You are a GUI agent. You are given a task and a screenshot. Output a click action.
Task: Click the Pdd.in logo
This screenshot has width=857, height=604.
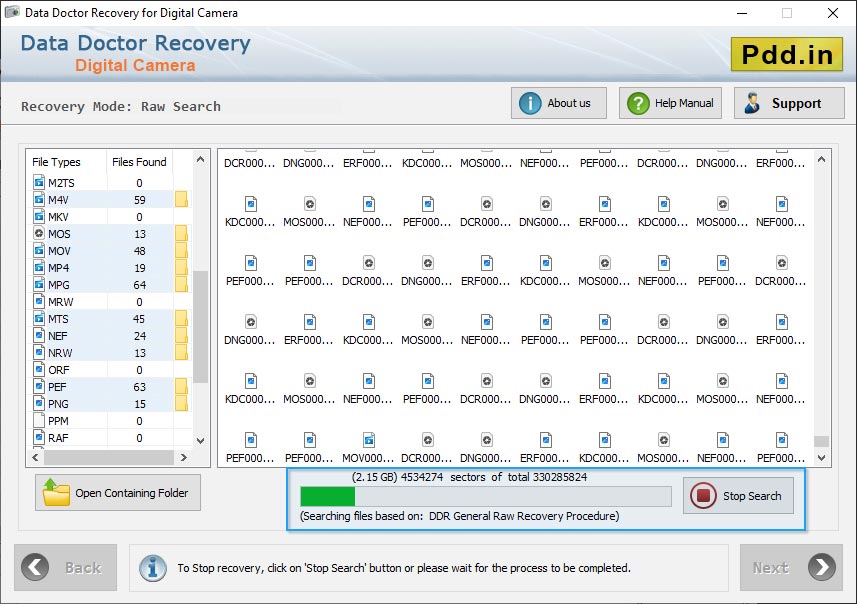pyautogui.click(x=787, y=54)
